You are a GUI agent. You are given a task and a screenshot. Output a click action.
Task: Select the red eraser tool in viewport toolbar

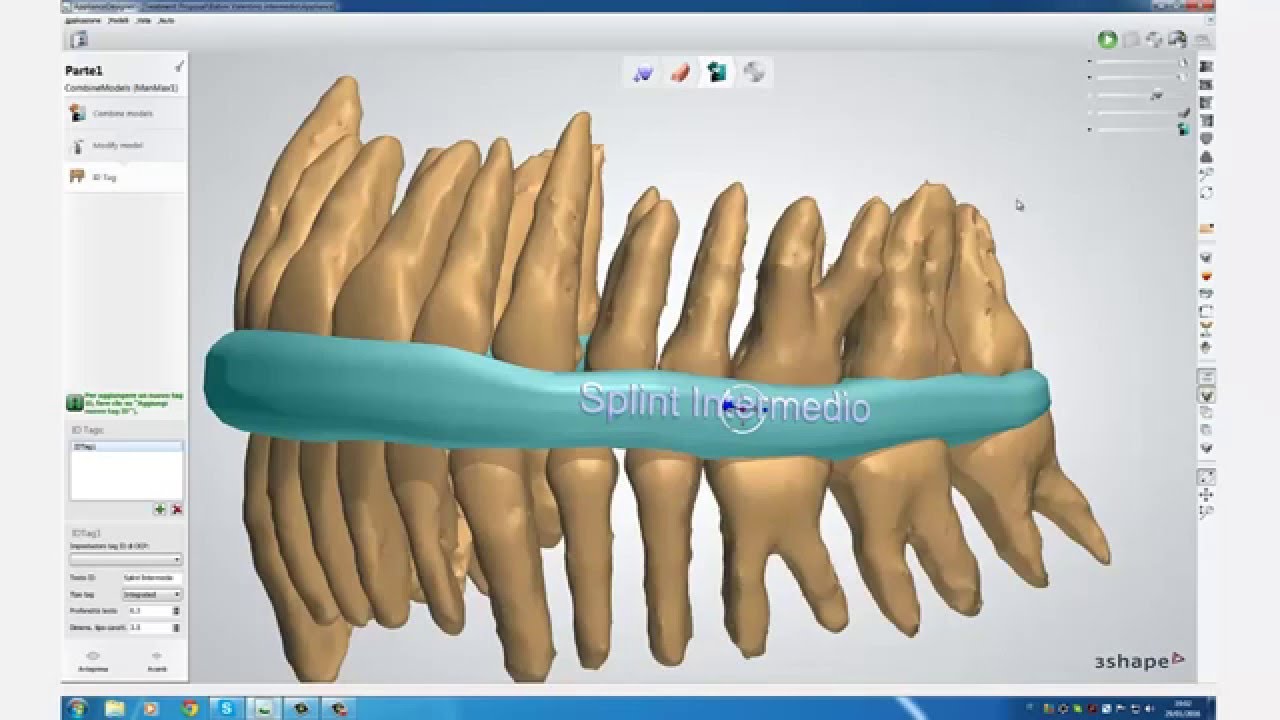point(680,72)
